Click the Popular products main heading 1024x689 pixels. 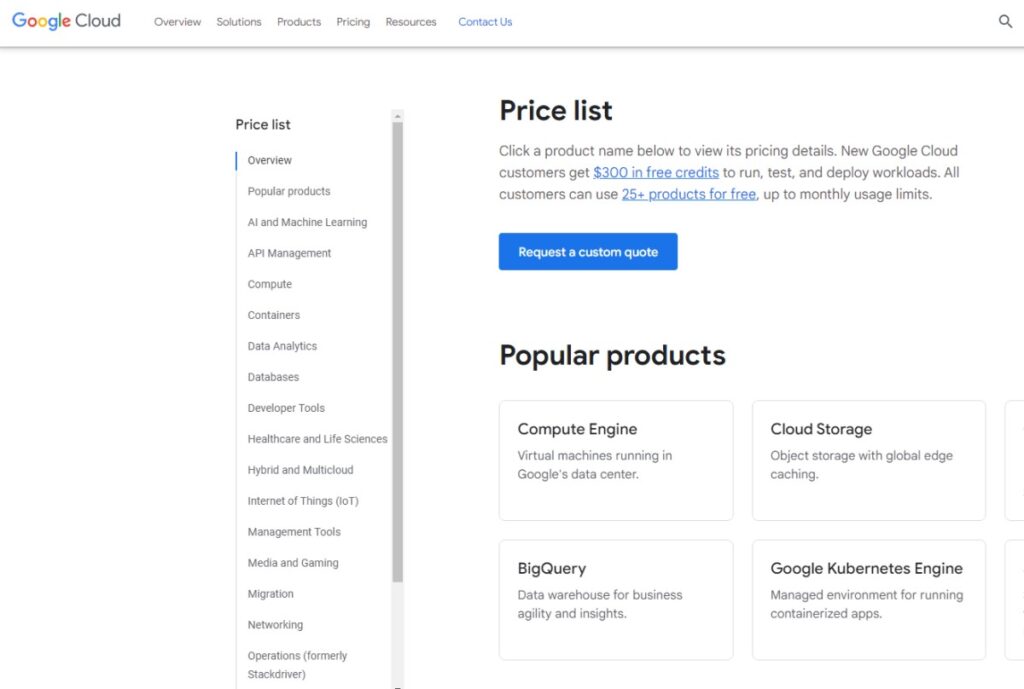coord(612,355)
